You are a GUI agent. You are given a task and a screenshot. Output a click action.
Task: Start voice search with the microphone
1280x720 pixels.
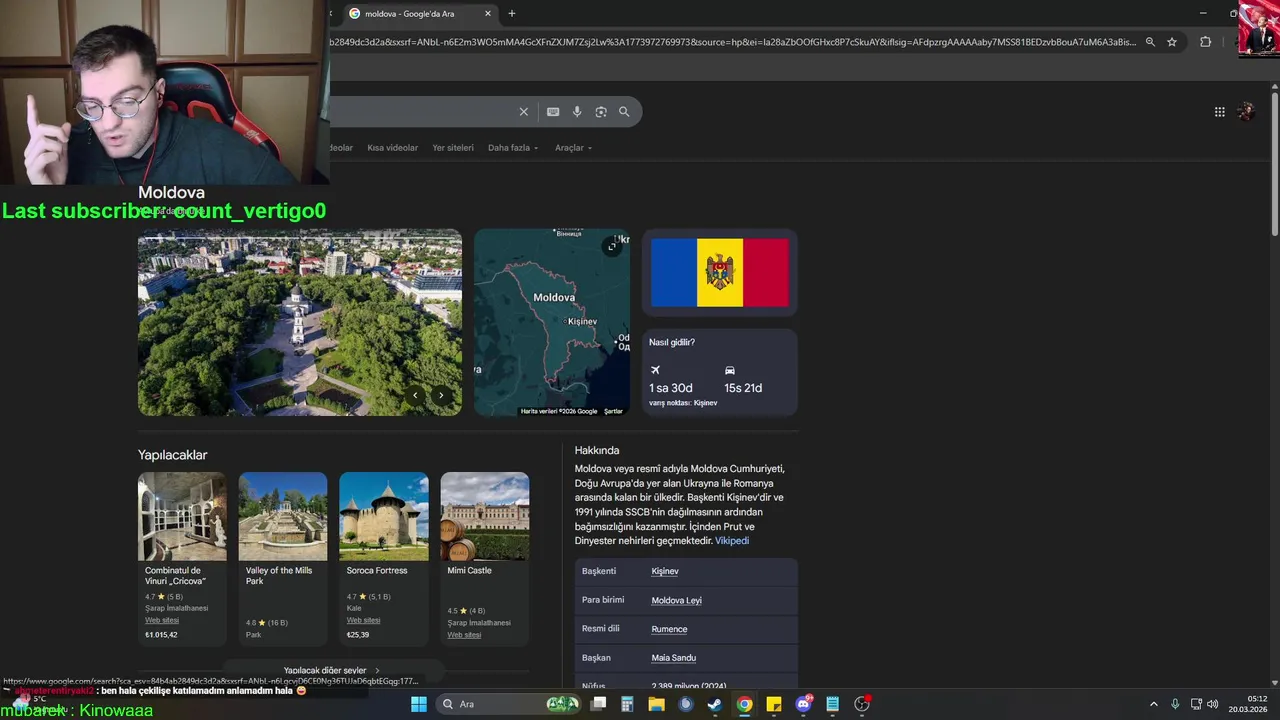click(x=577, y=112)
